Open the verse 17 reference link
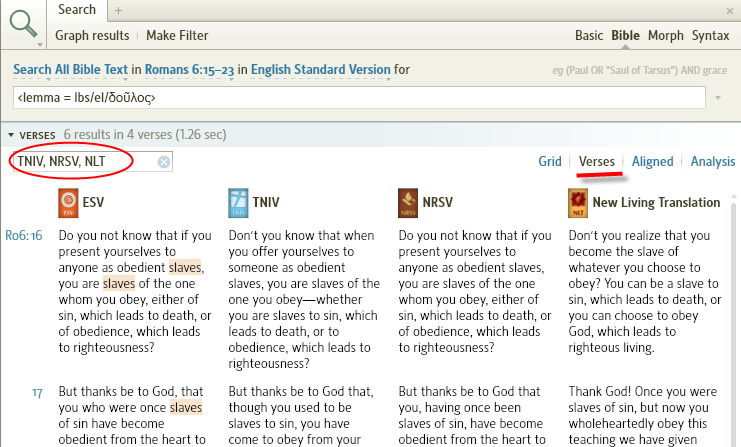This screenshot has width=741, height=447. 37,393
